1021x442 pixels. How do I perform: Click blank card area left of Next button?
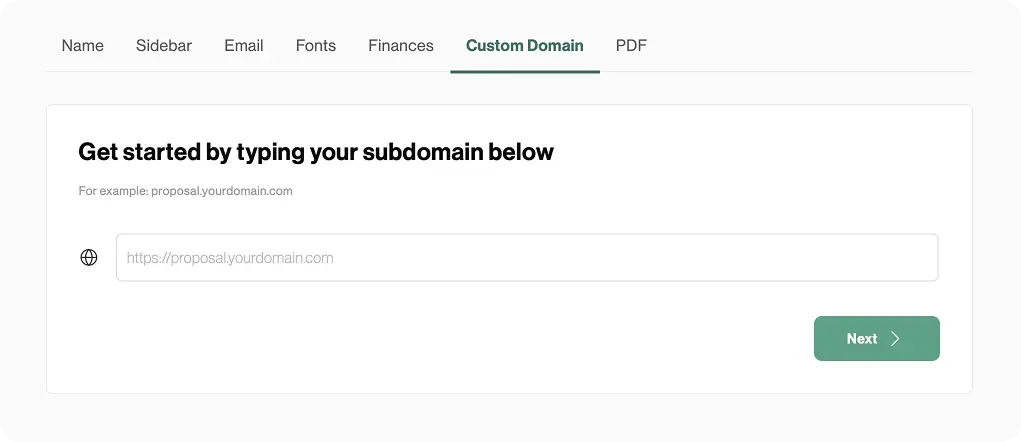450,339
